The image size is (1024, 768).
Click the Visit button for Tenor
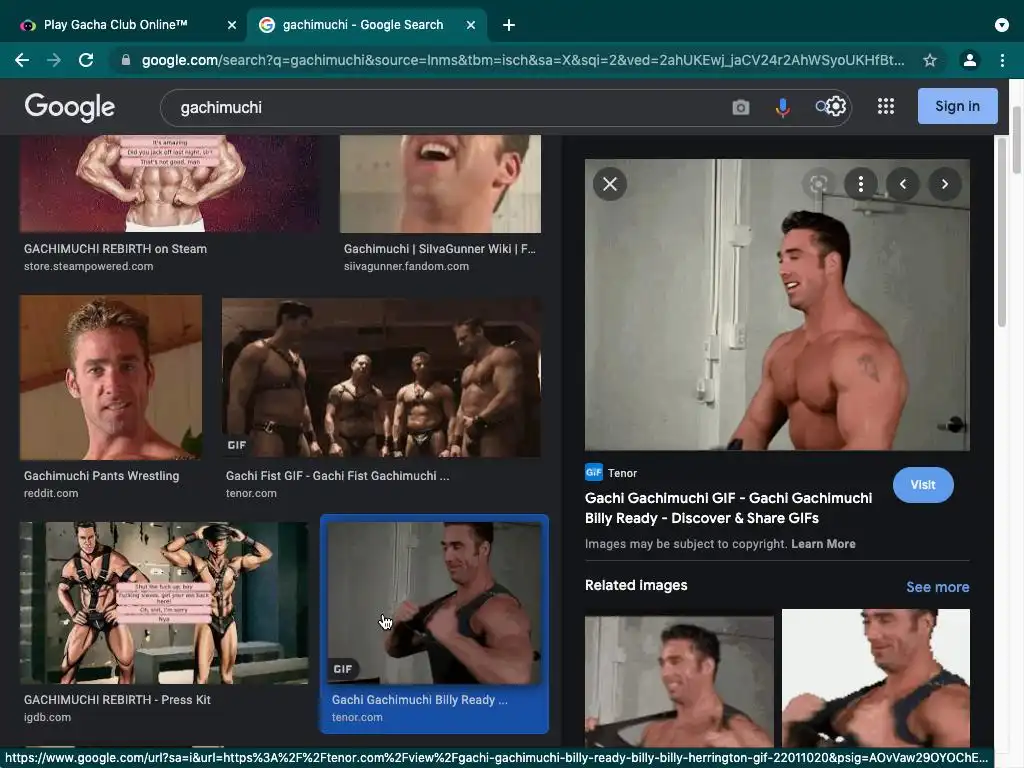click(x=923, y=485)
